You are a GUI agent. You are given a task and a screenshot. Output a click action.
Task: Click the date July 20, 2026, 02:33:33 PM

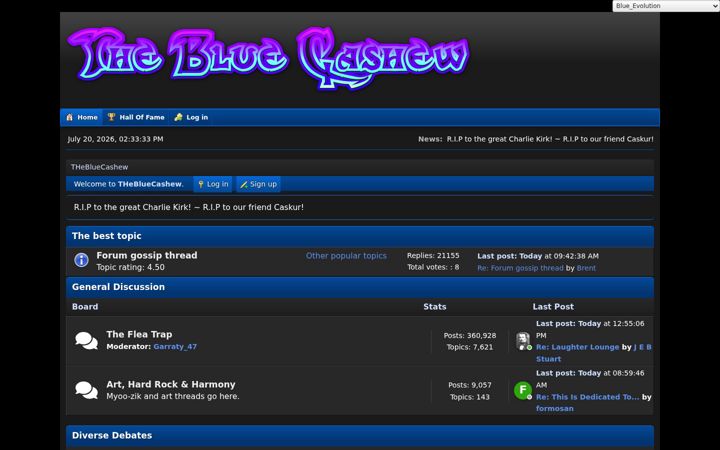[115, 139]
